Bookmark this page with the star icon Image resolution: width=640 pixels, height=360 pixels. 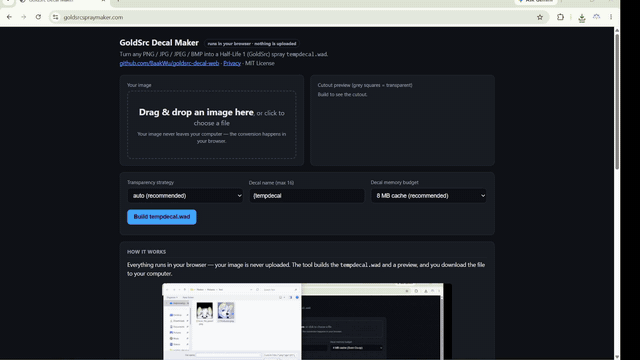tap(540, 17)
